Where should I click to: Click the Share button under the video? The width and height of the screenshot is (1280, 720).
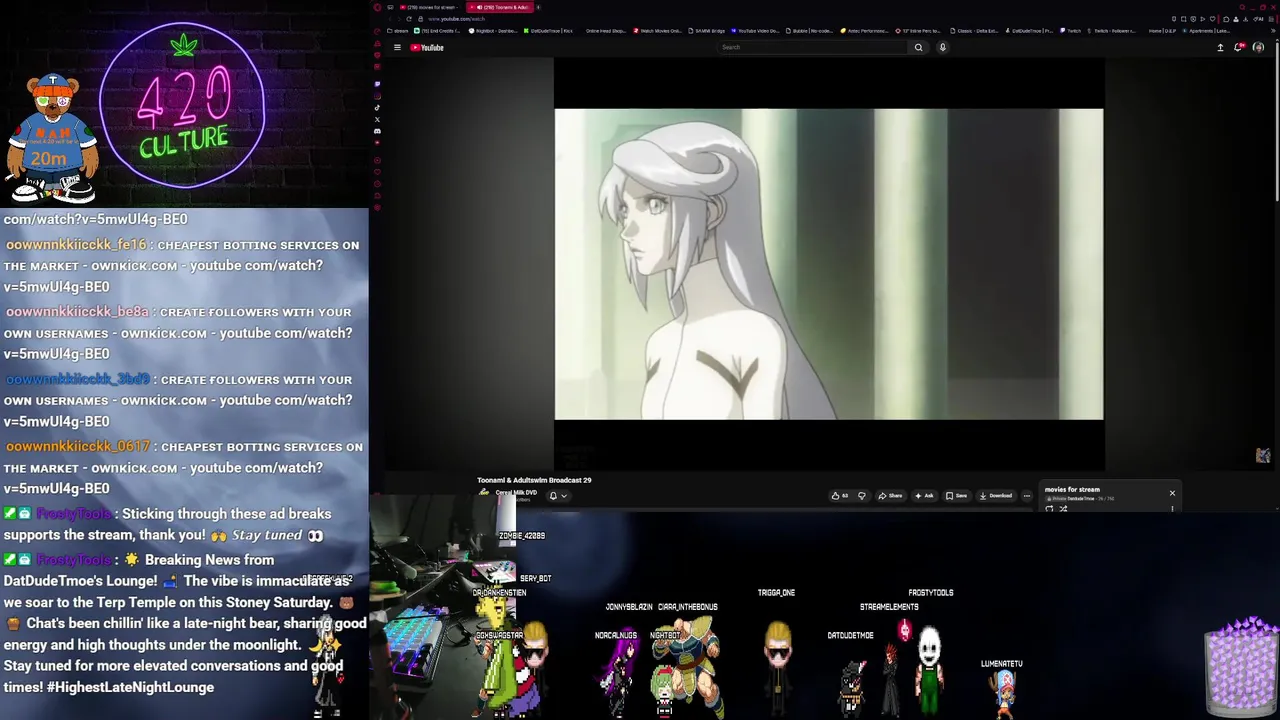[x=891, y=496]
